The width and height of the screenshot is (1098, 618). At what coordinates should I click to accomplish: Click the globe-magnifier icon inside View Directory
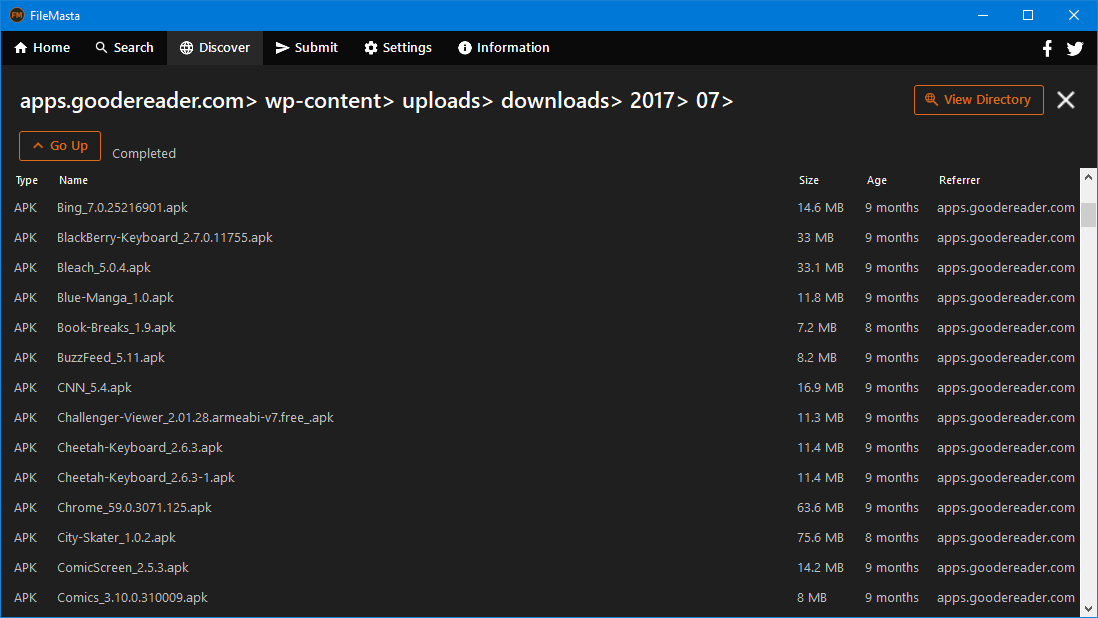coord(931,100)
